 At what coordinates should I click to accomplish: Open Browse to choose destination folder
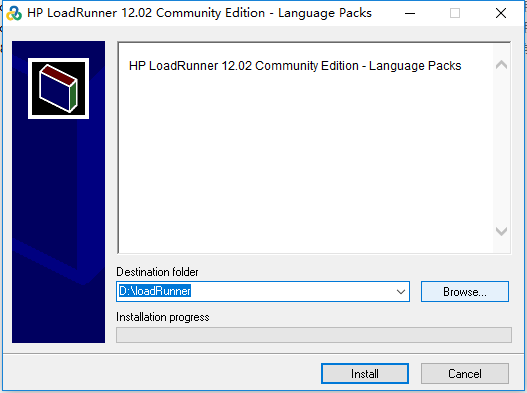pyautogui.click(x=464, y=291)
